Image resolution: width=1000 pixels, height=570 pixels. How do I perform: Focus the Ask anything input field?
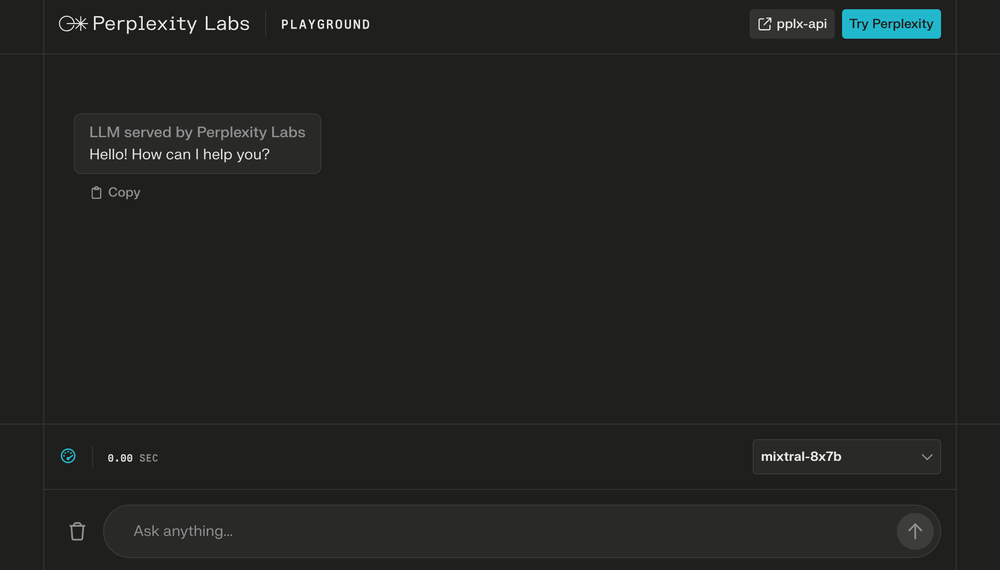pyautogui.click(x=500, y=531)
